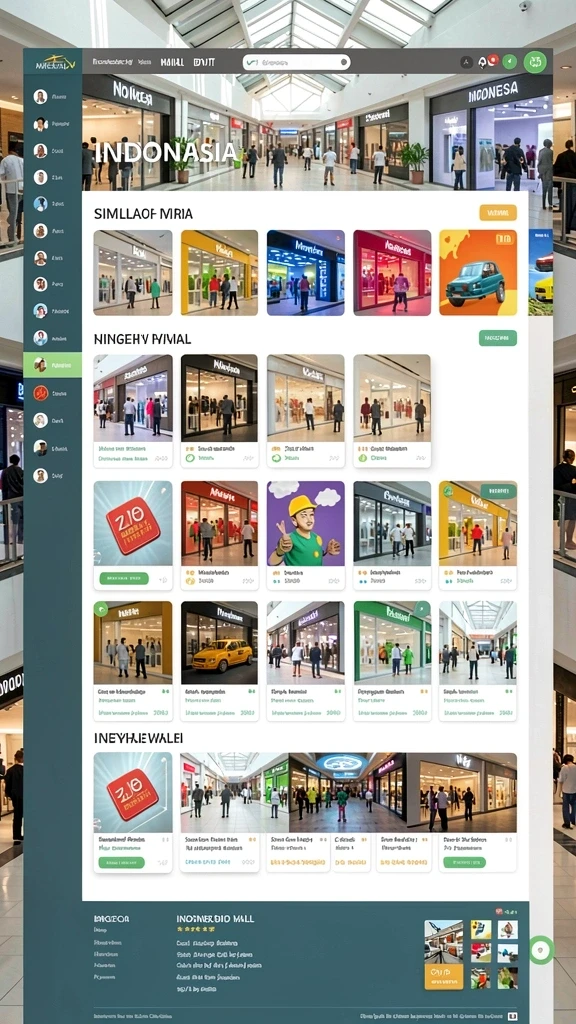Click the yellow button beside SIMLAOF MRIA heading
The height and width of the screenshot is (1024, 576).
pyautogui.click(x=498, y=212)
